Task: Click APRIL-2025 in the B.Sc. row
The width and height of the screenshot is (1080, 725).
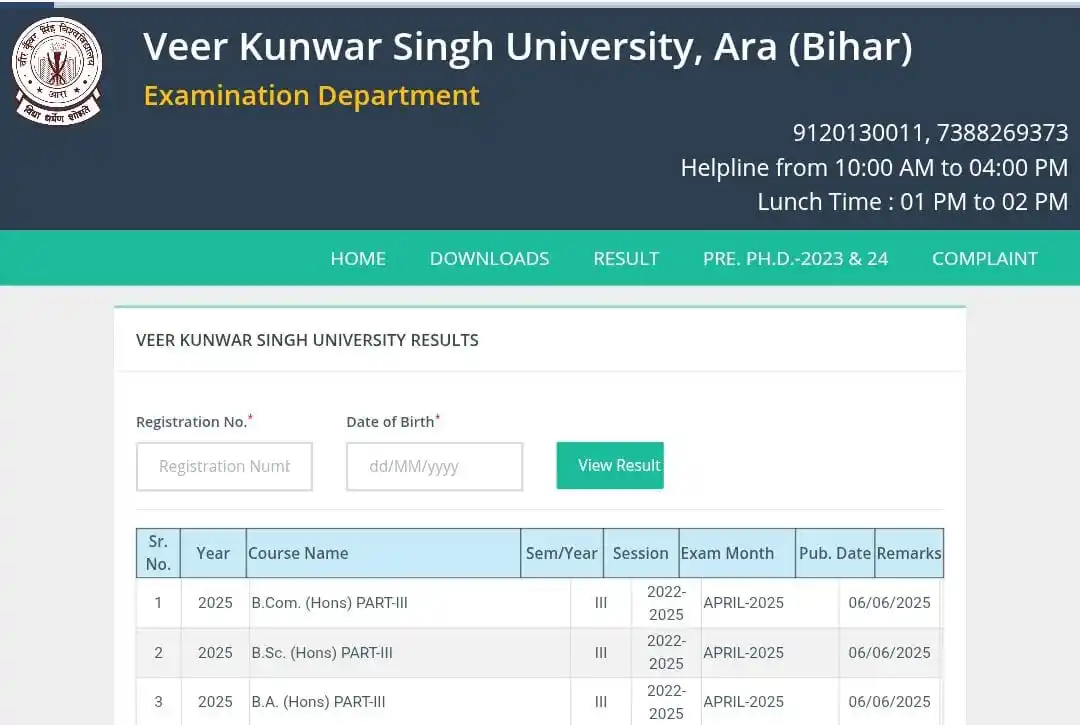Action: pyautogui.click(x=743, y=653)
